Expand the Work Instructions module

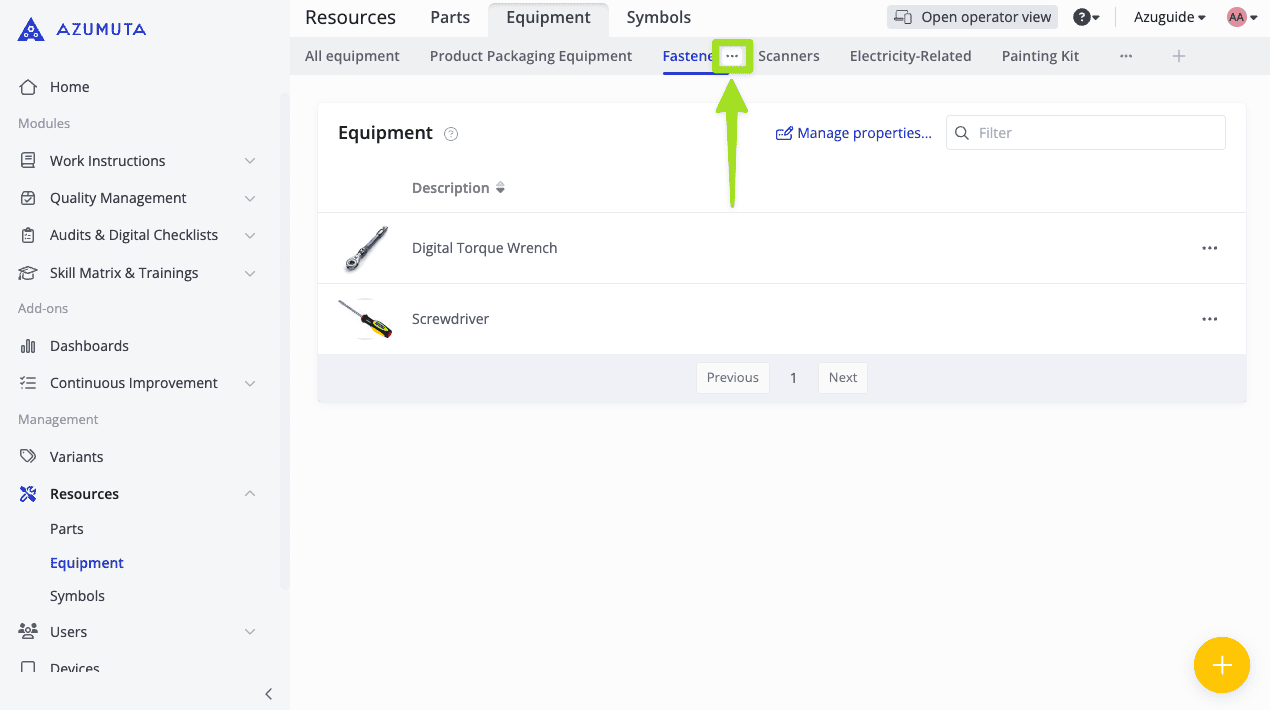pyautogui.click(x=250, y=161)
